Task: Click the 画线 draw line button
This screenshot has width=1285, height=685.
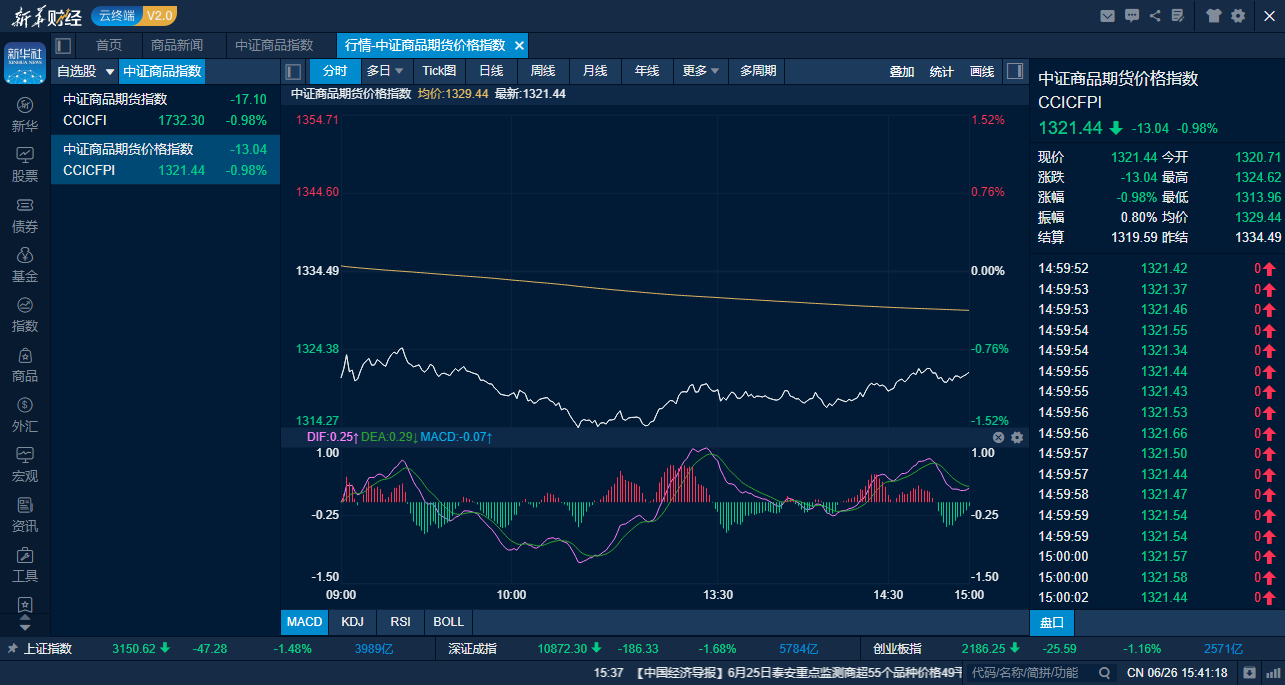Action: tap(982, 71)
